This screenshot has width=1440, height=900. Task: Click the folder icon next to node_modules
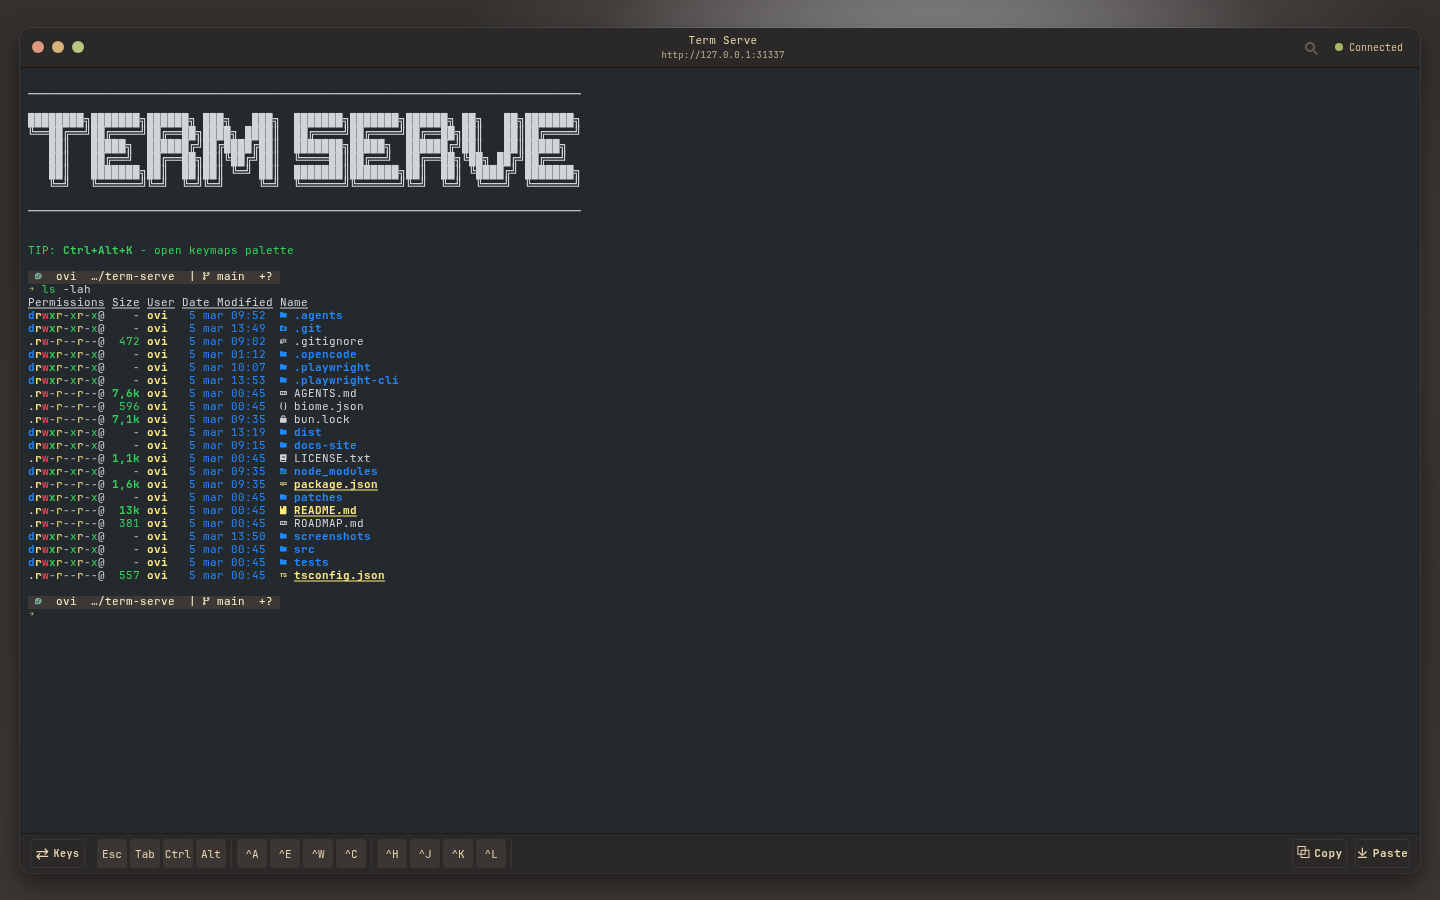point(284,471)
